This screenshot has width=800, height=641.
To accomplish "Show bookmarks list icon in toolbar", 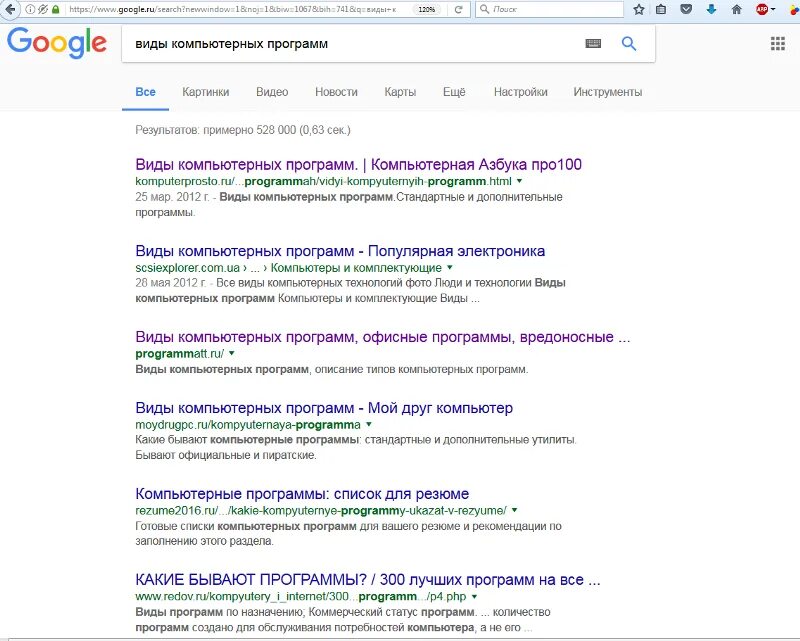I will (x=661, y=9).
